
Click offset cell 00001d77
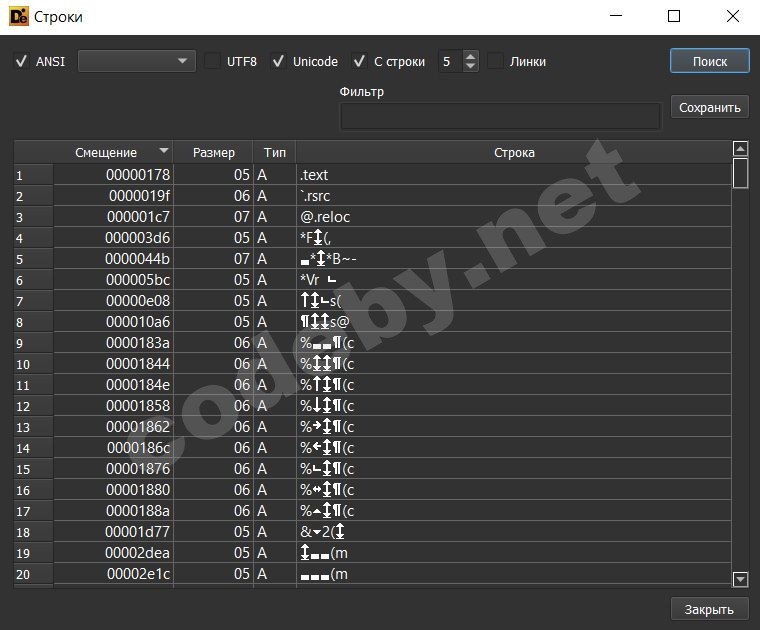tap(113, 532)
